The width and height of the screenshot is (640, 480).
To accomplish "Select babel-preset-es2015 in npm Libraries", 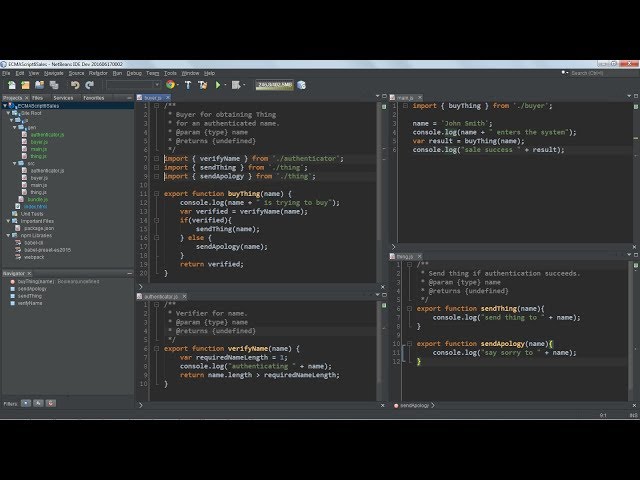I will pyautogui.click(x=47, y=250).
